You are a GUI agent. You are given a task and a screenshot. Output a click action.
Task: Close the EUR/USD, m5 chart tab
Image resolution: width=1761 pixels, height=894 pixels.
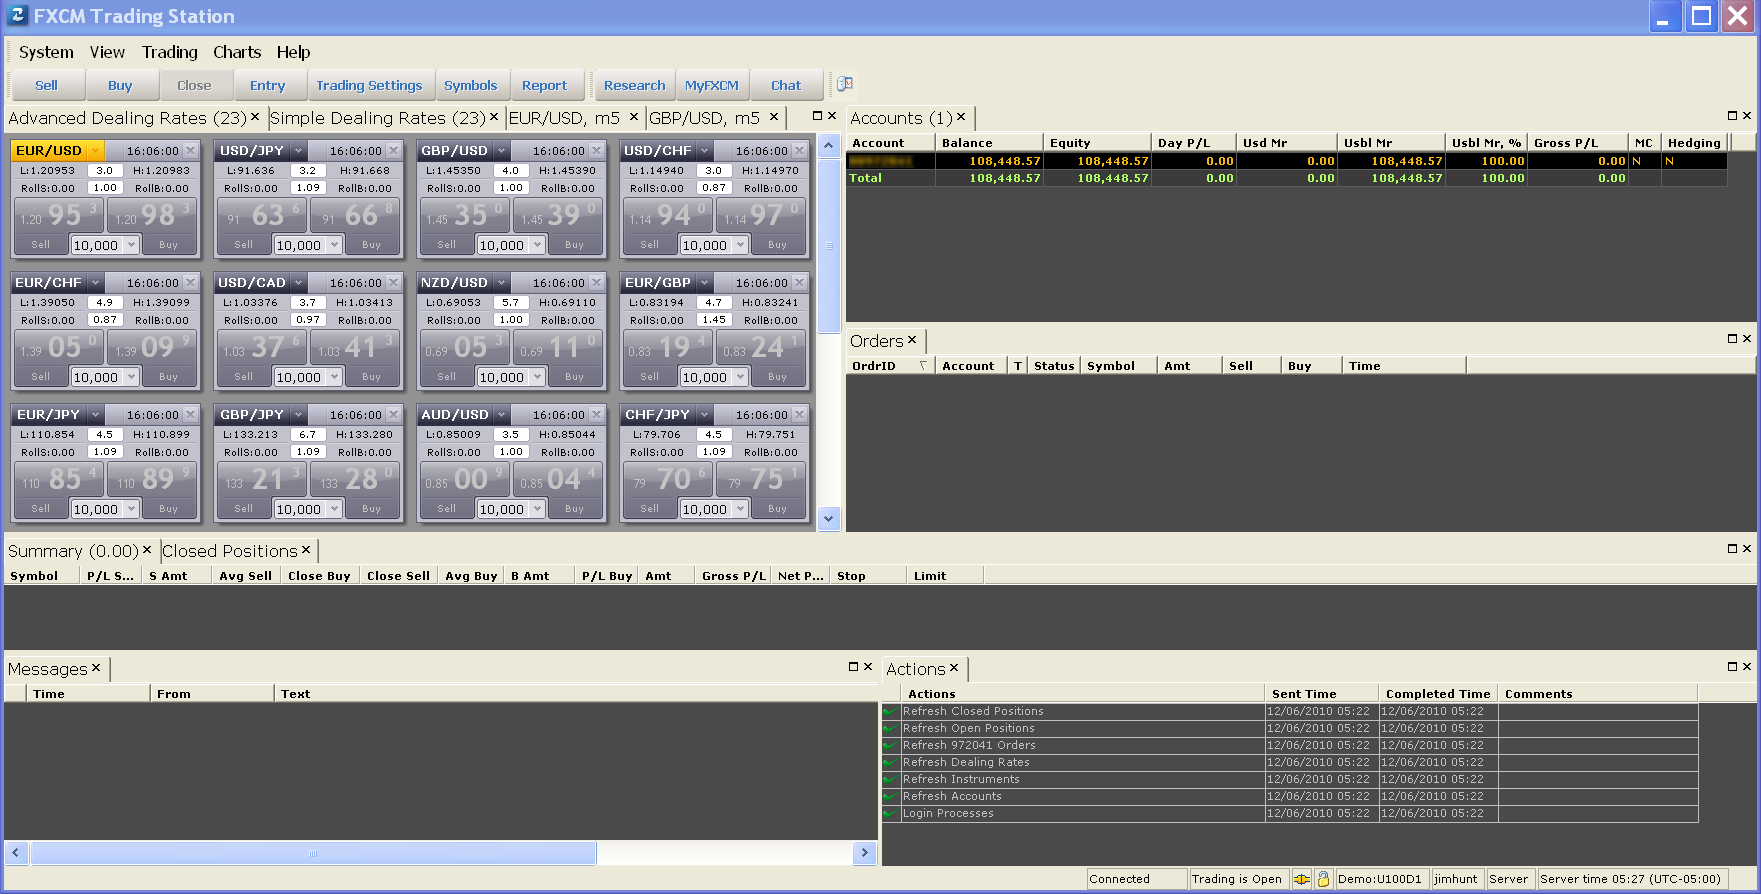pyautogui.click(x=634, y=117)
